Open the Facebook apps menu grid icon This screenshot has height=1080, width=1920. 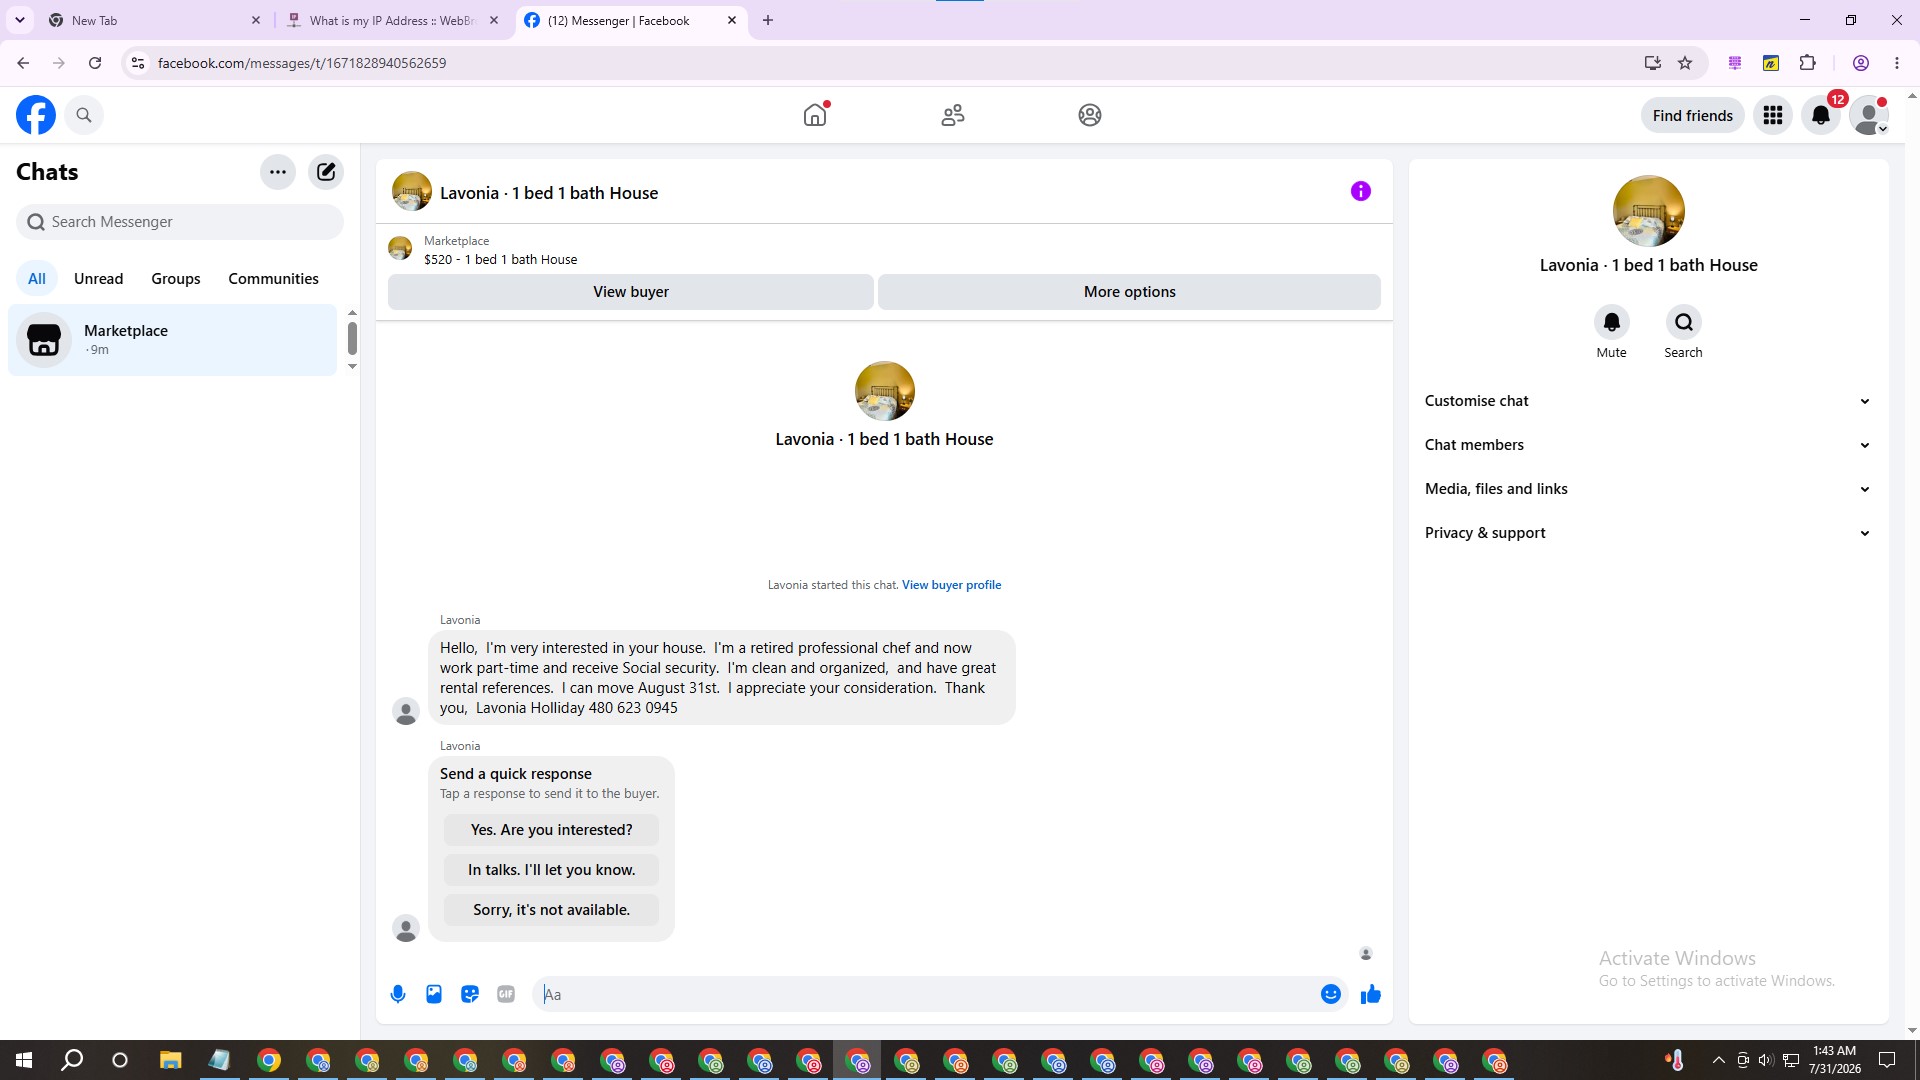coord(1773,115)
